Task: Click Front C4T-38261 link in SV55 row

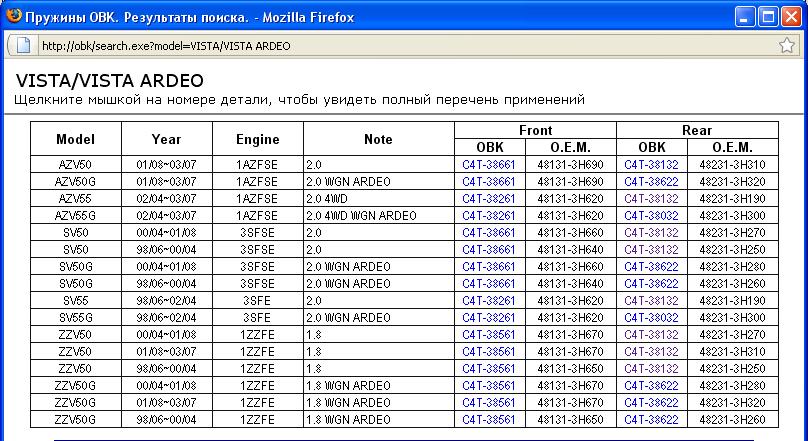Action: [488, 301]
